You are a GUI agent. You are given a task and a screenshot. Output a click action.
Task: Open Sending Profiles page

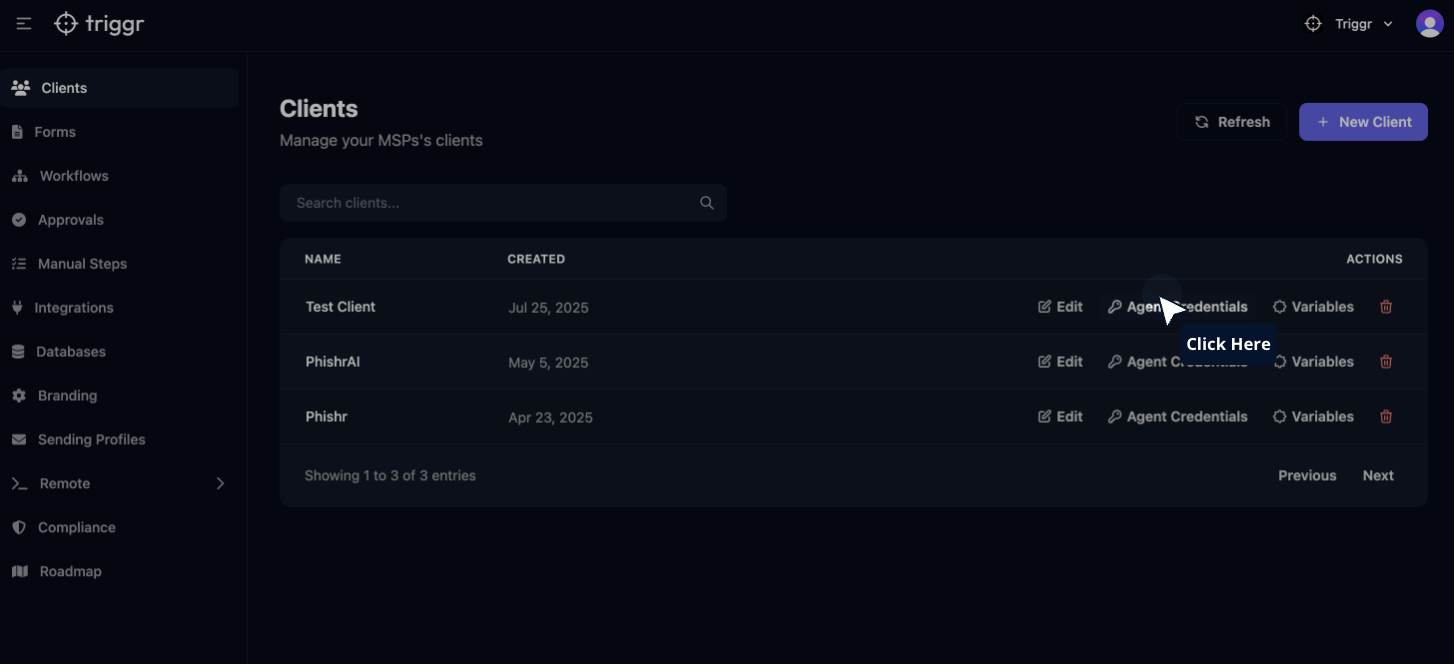click(91, 440)
